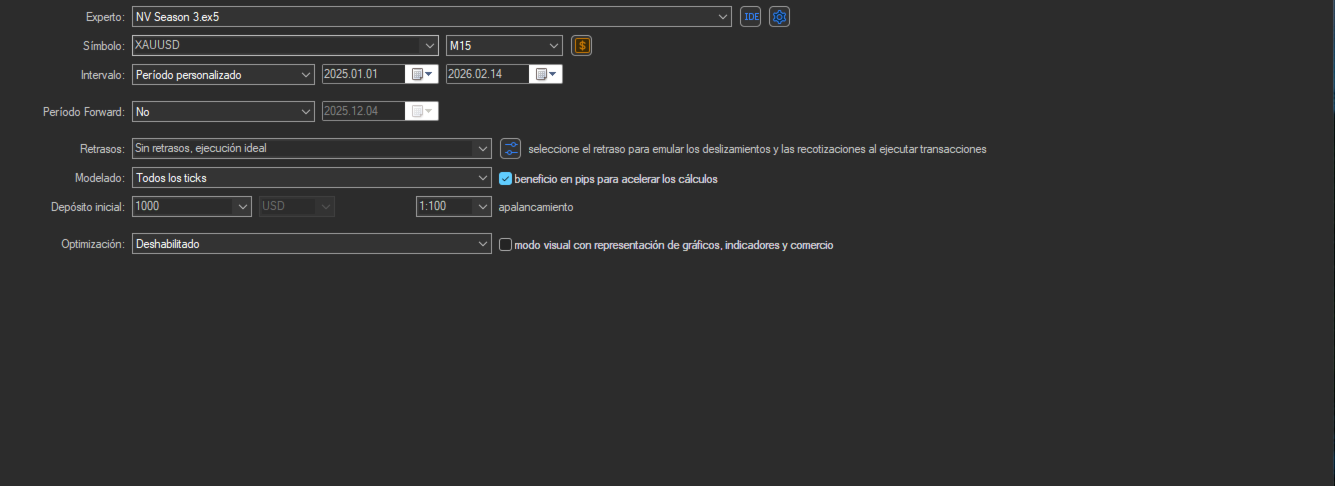Click the 'Depósito inicial:' label

tap(87, 207)
